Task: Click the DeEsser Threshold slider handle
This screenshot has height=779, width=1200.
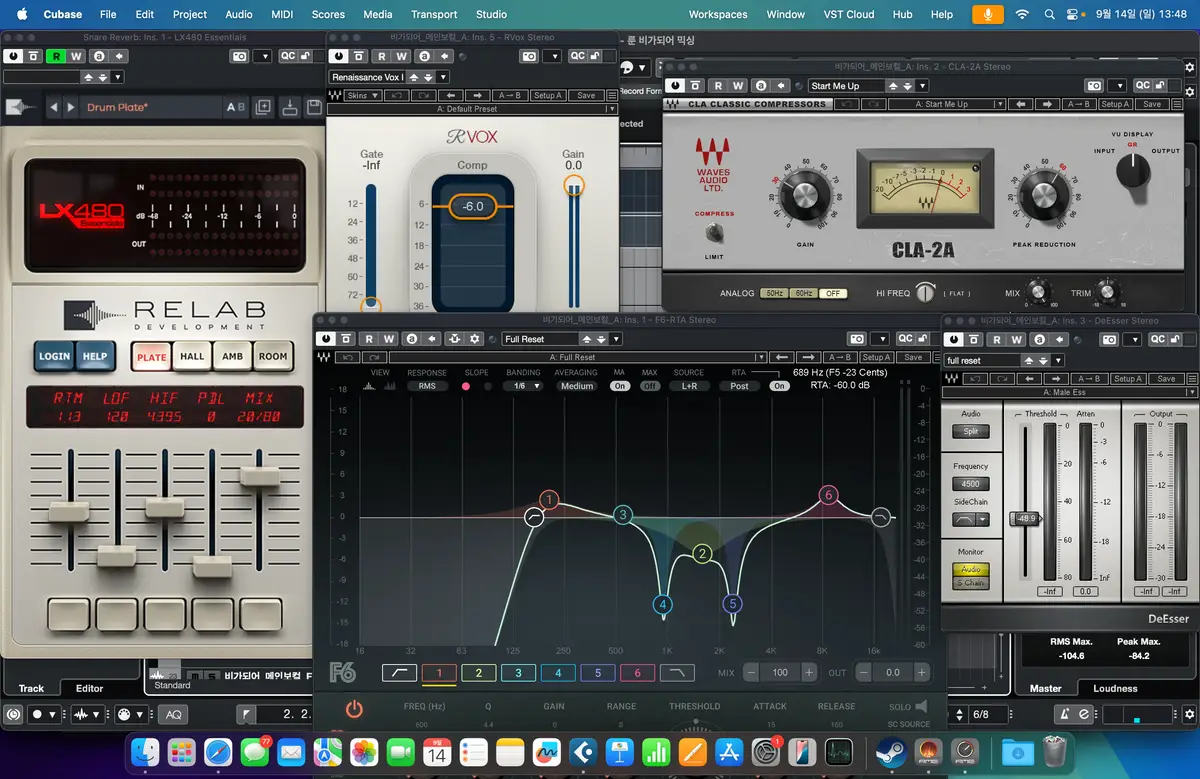Action: pyautogui.click(x=1025, y=519)
